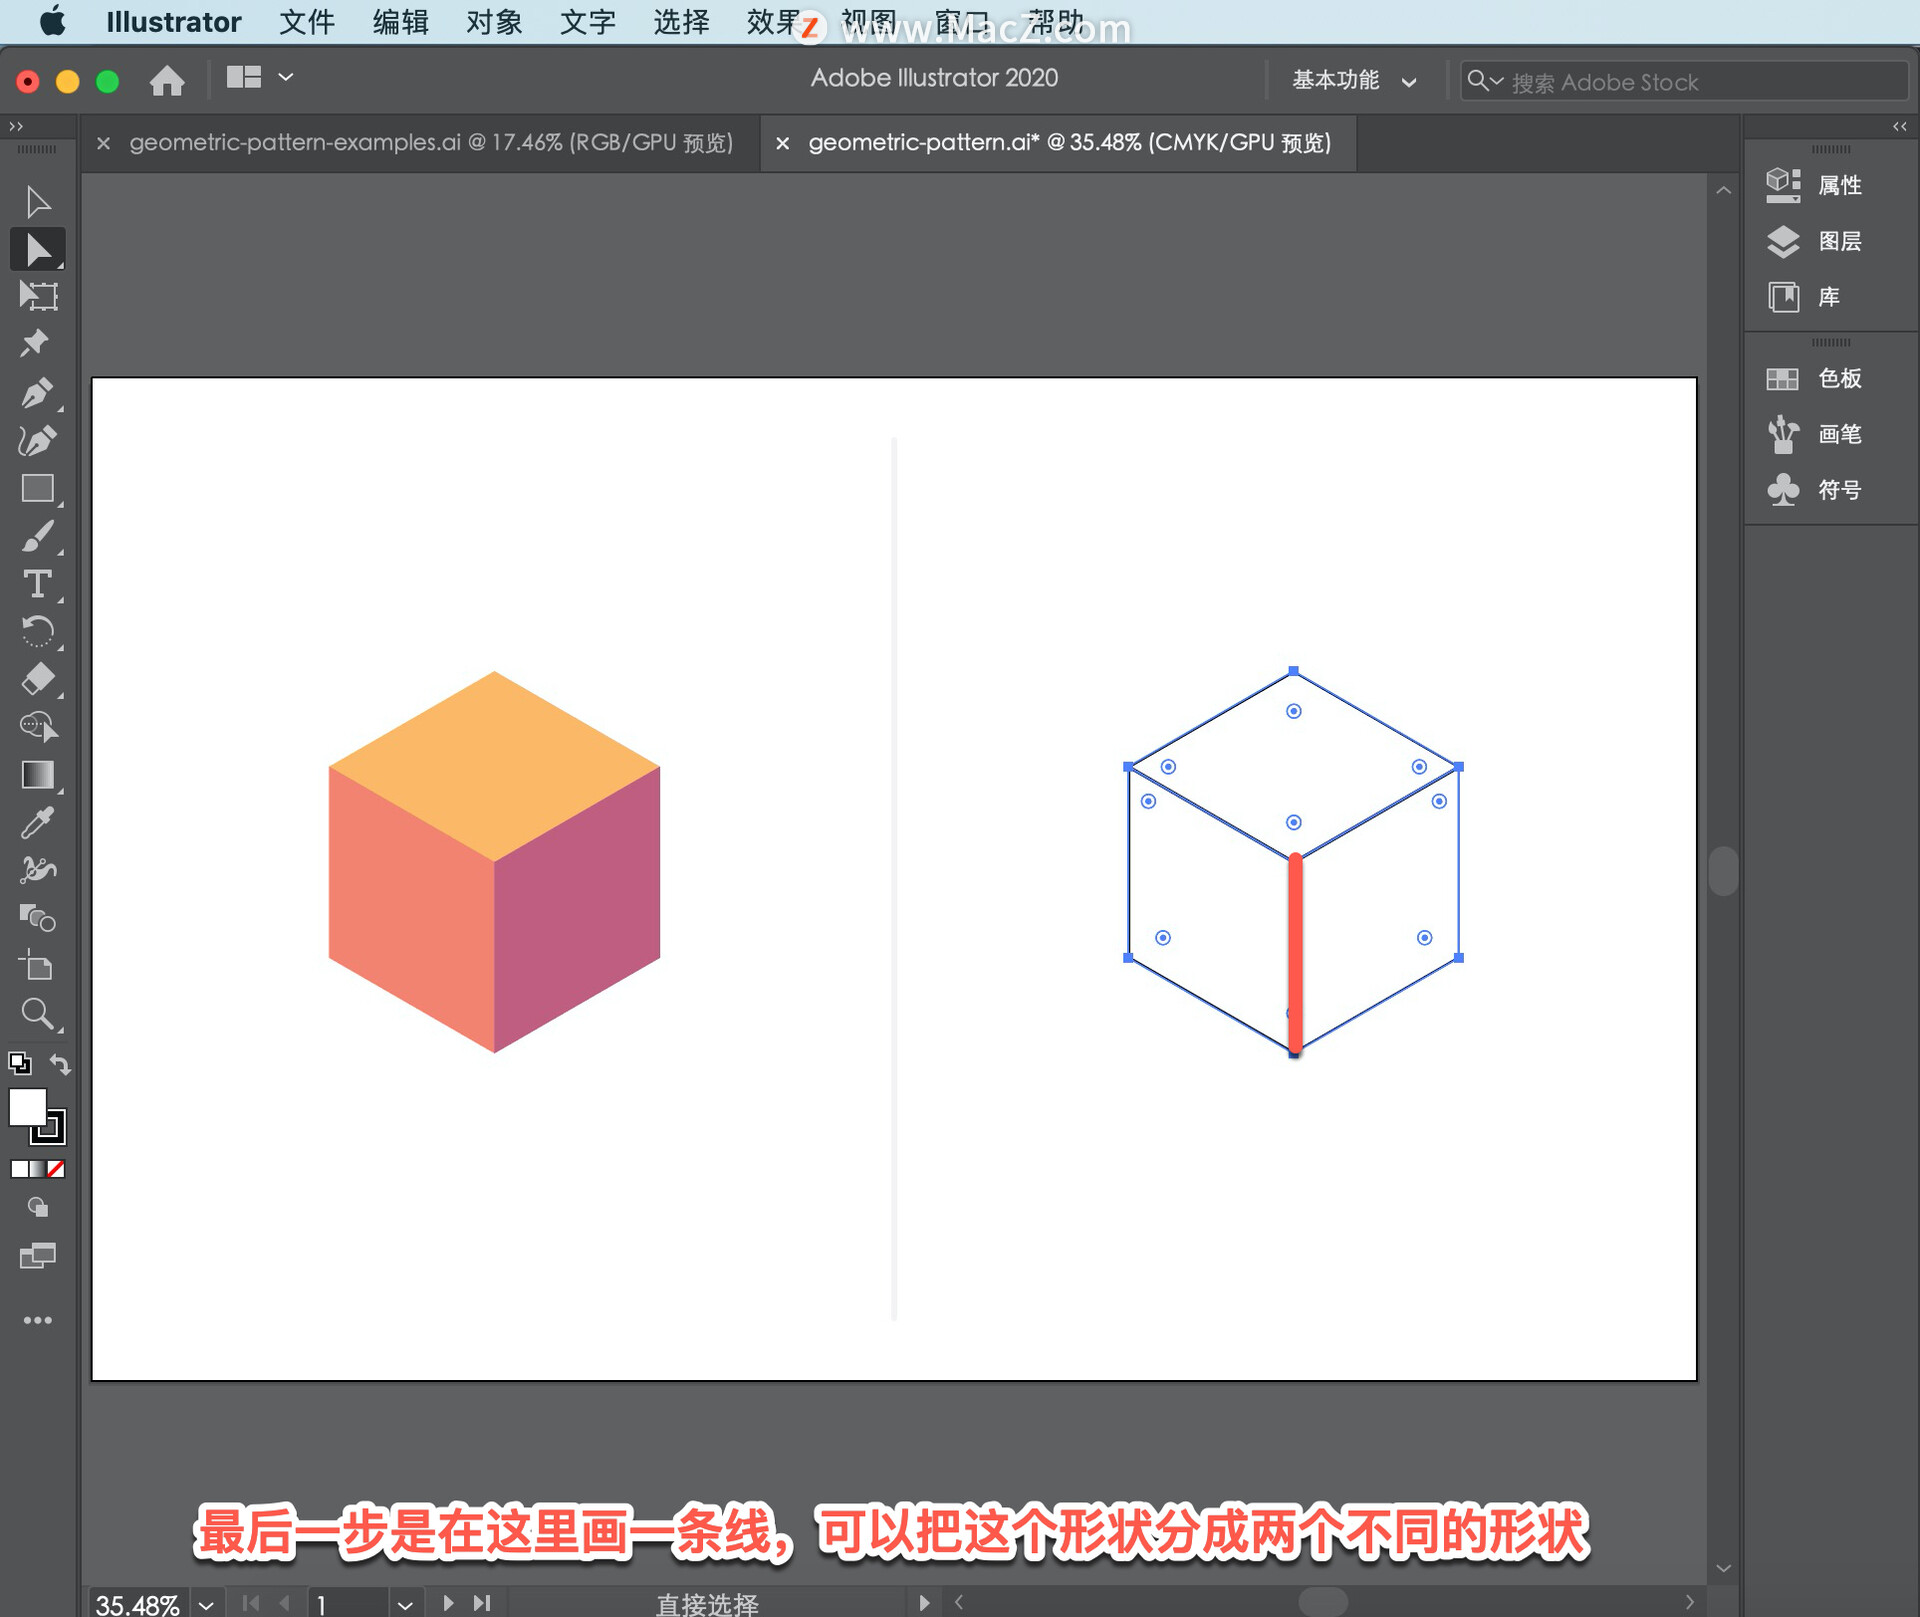Set the paint to solid Color mode
Screen dimensions: 1920x1617
18,1169
